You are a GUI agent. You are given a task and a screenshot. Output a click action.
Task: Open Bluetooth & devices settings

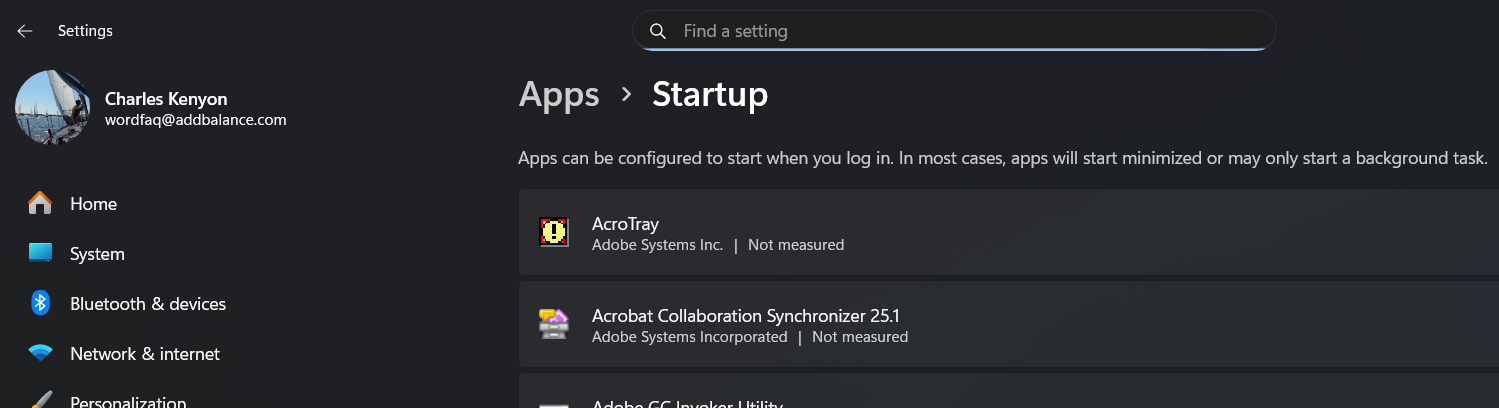(148, 304)
